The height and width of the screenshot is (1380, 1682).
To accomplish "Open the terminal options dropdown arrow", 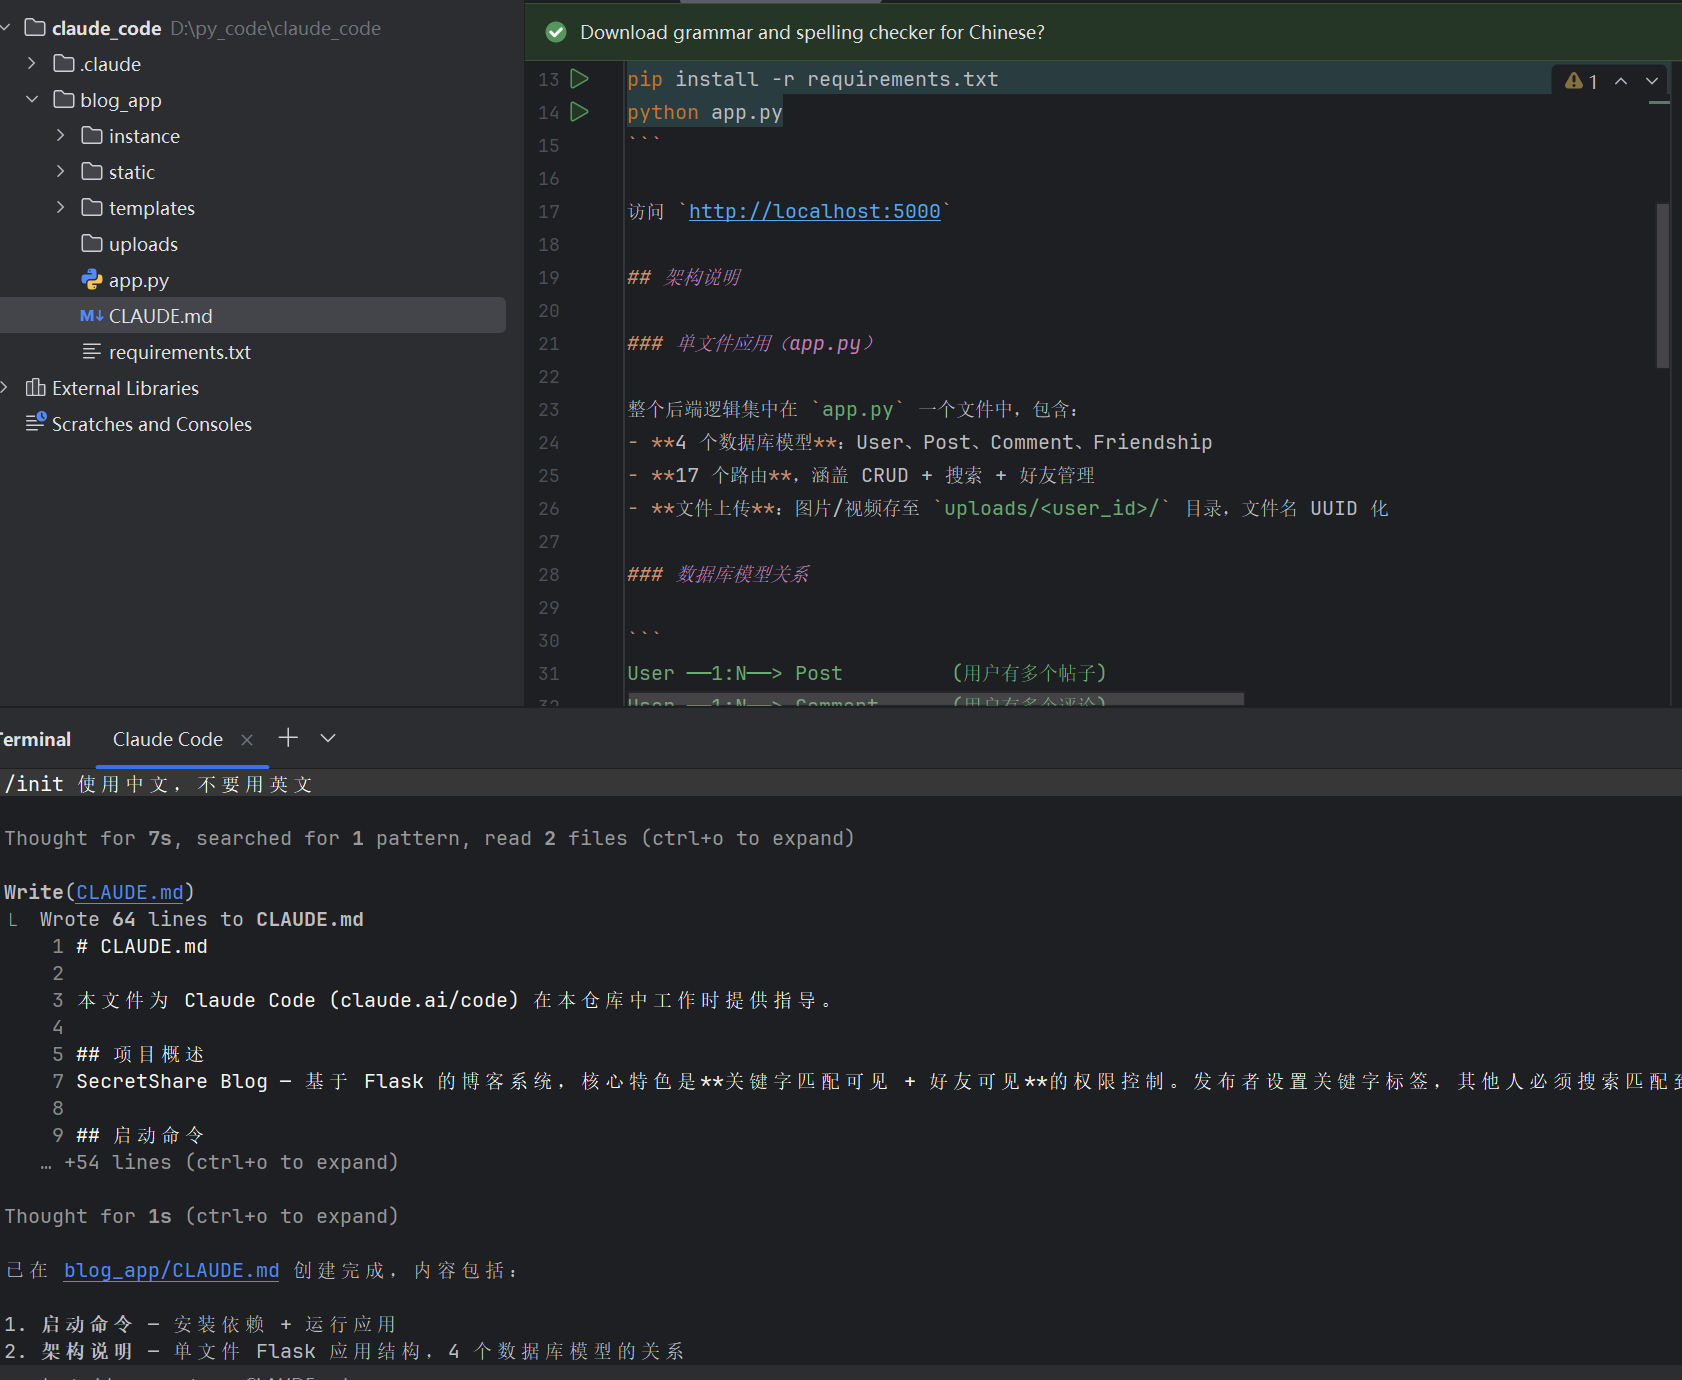I will click(x=328, y=738).
